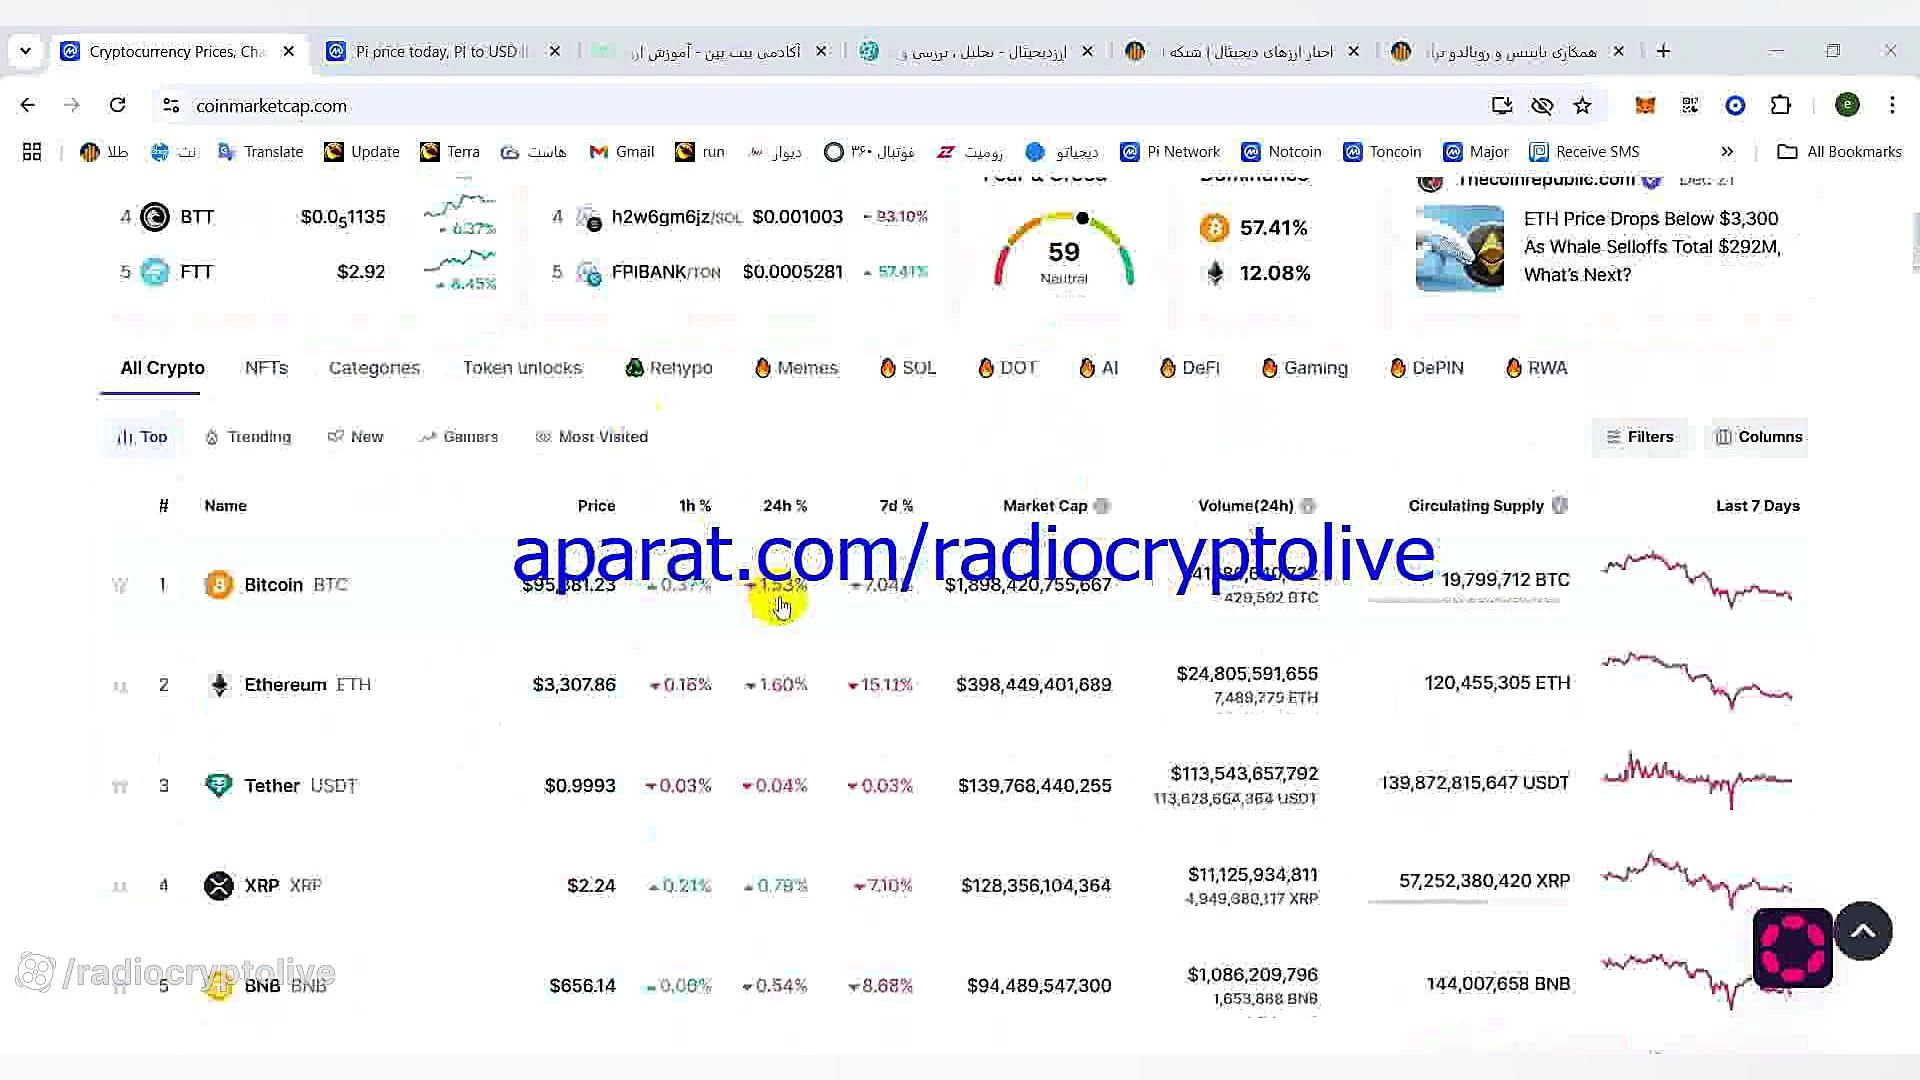Image resolution: width=1920 pixels, height=1080 pixels.
Task: Open the Columns selector
Action: 1758,437
